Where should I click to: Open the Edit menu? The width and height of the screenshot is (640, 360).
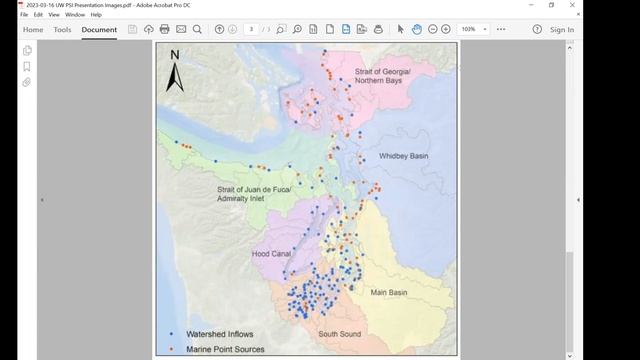click(x=38, y=15)
